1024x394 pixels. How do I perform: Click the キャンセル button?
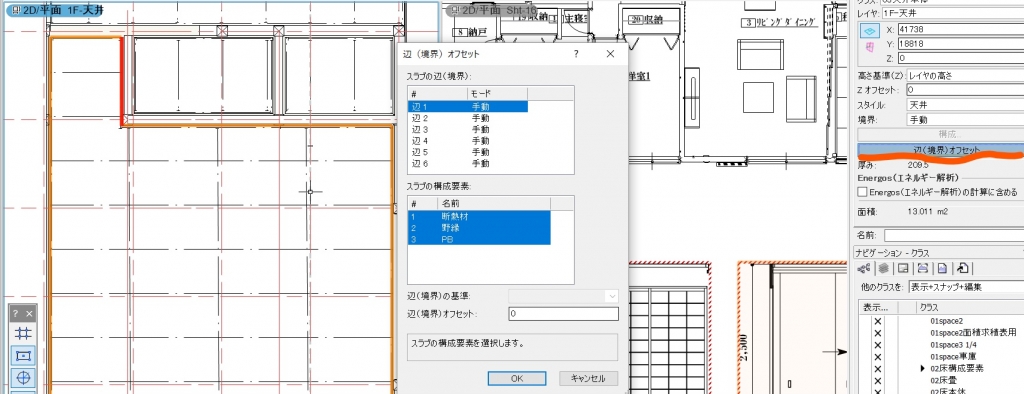click(x=588, y=378)
